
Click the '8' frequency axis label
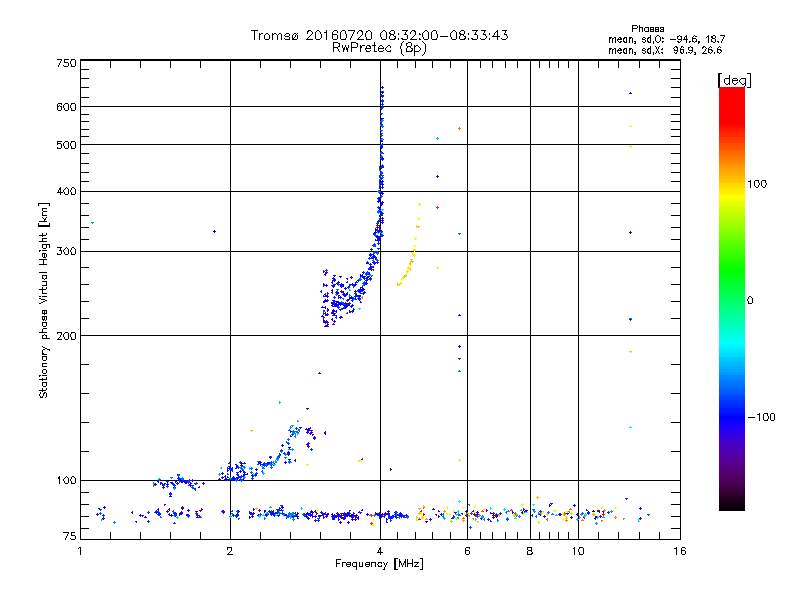[530, 551]
